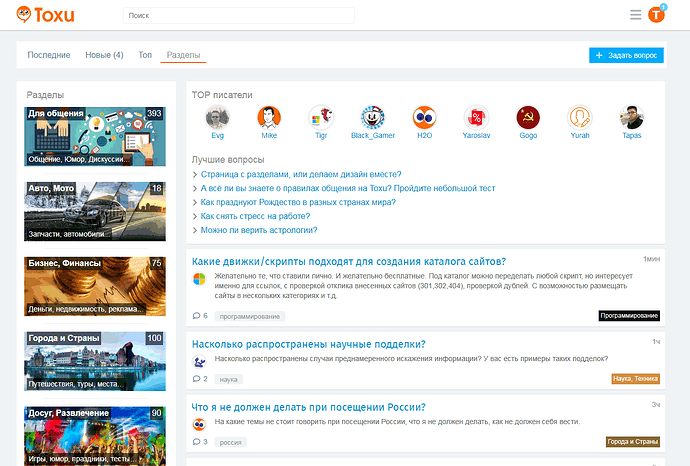This screenshot has height=466, width=690.
Task: Click comment icon with 3 replies
Action: [x=196, y=441]
